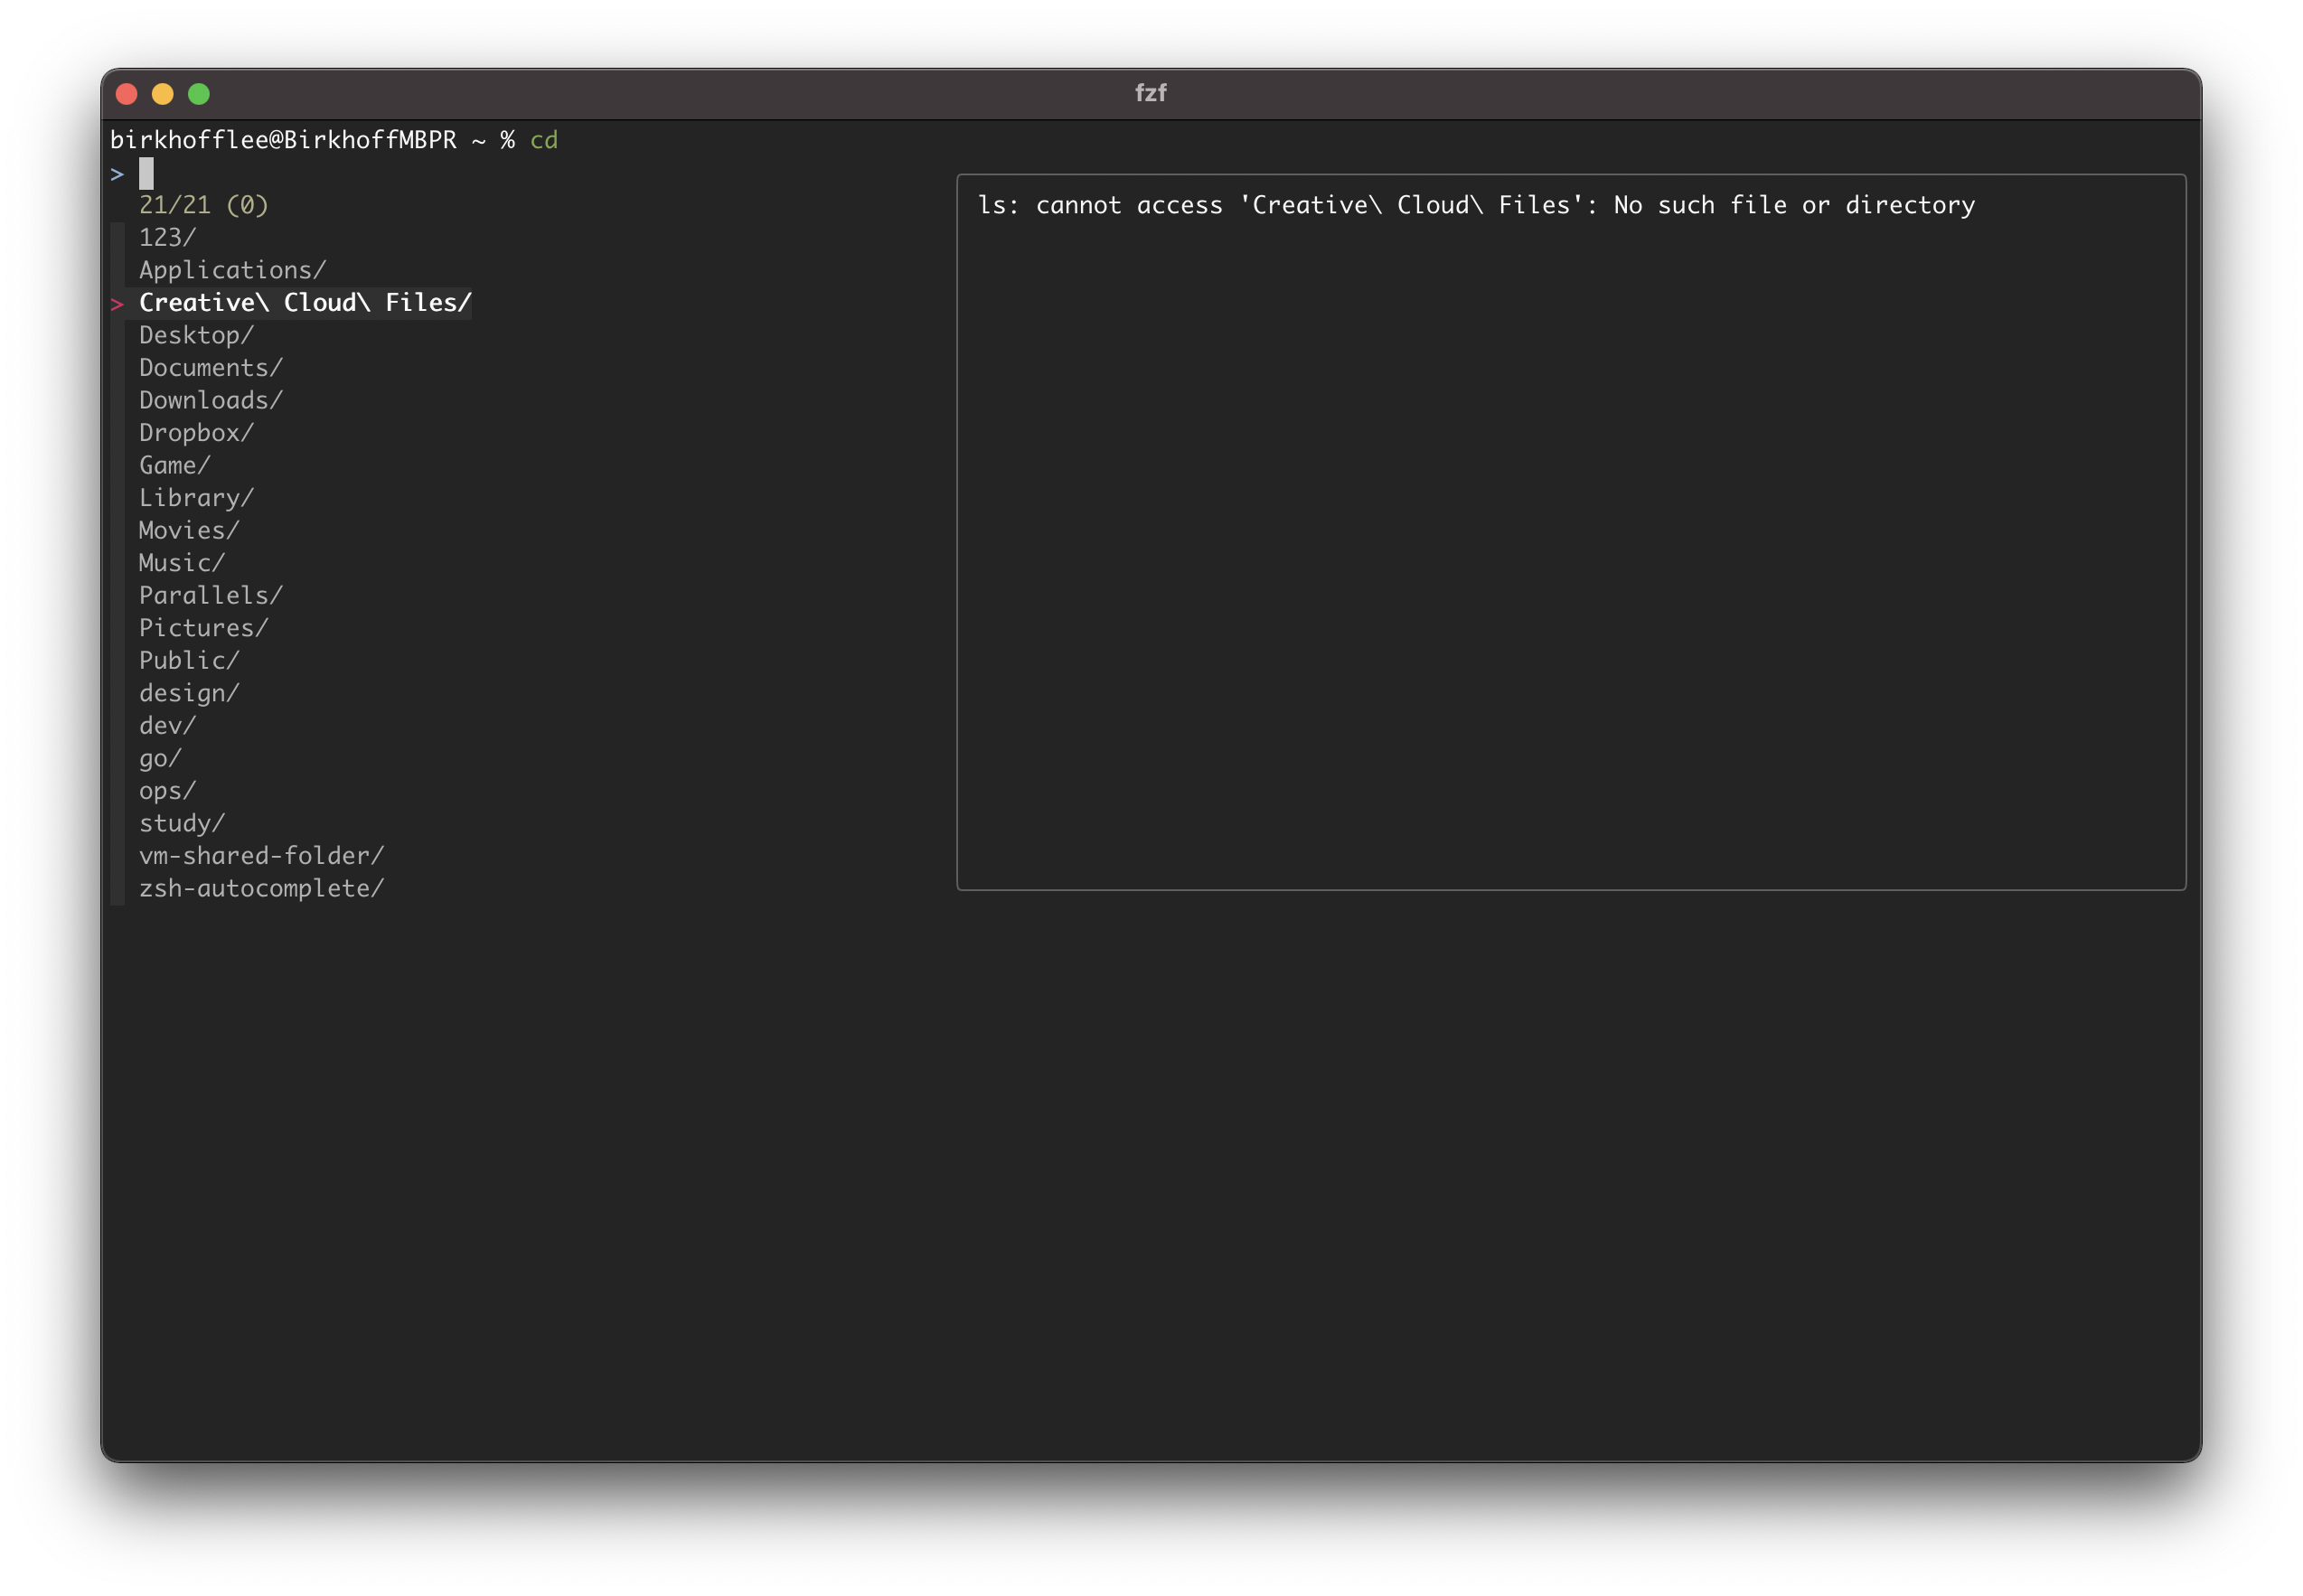Select the Pictures/ folder
Image resolution: width=2303 pixels, height=1596 pixels.
pyautogui.click(x=202, y=627)
